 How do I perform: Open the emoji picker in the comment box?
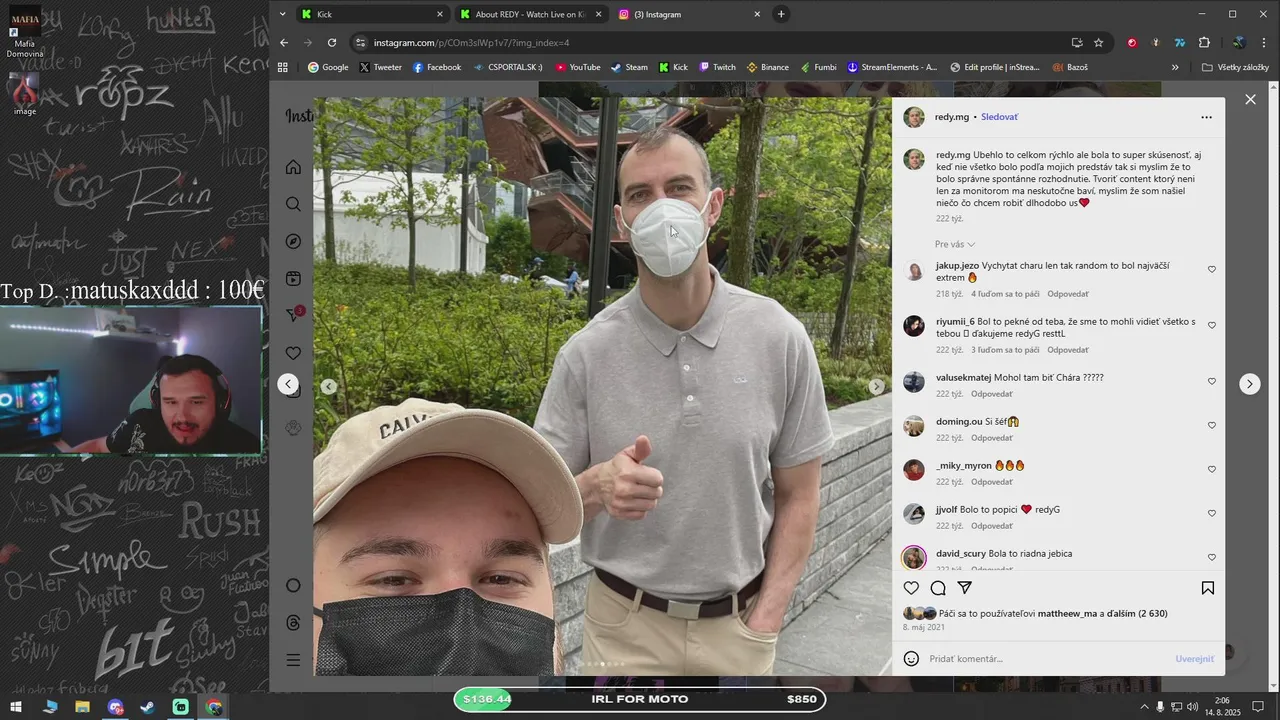[911, 658]
